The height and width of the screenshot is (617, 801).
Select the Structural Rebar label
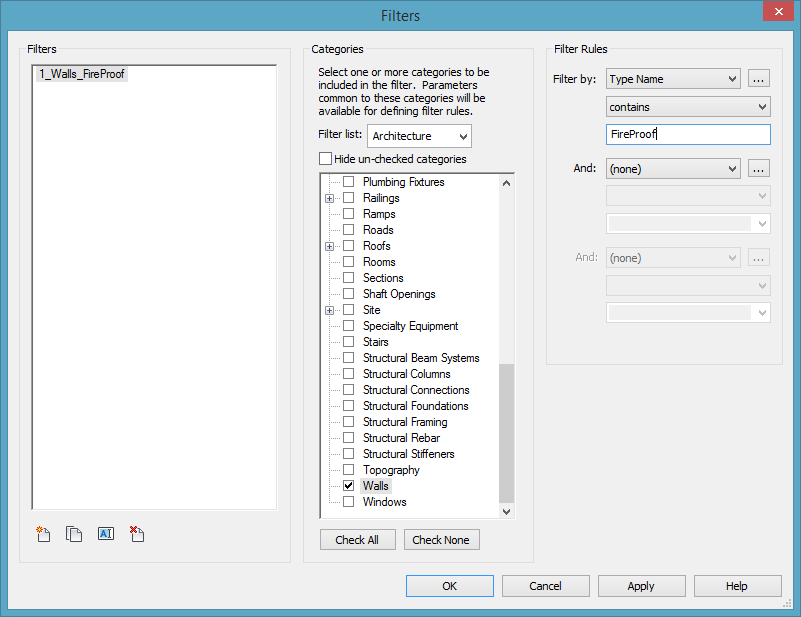401,438
